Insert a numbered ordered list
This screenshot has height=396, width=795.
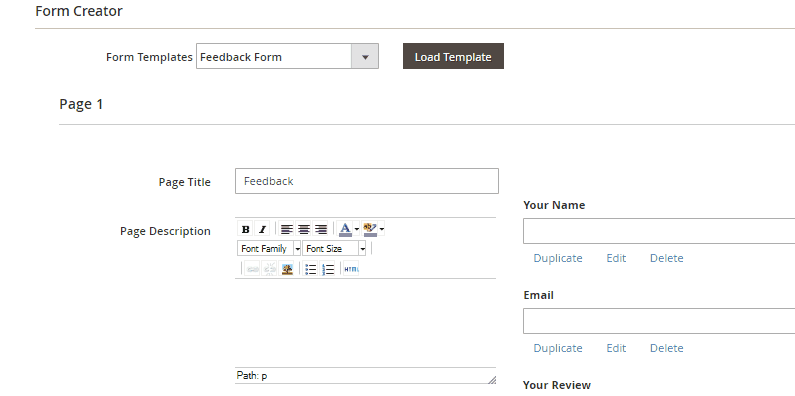coord(328,269)
